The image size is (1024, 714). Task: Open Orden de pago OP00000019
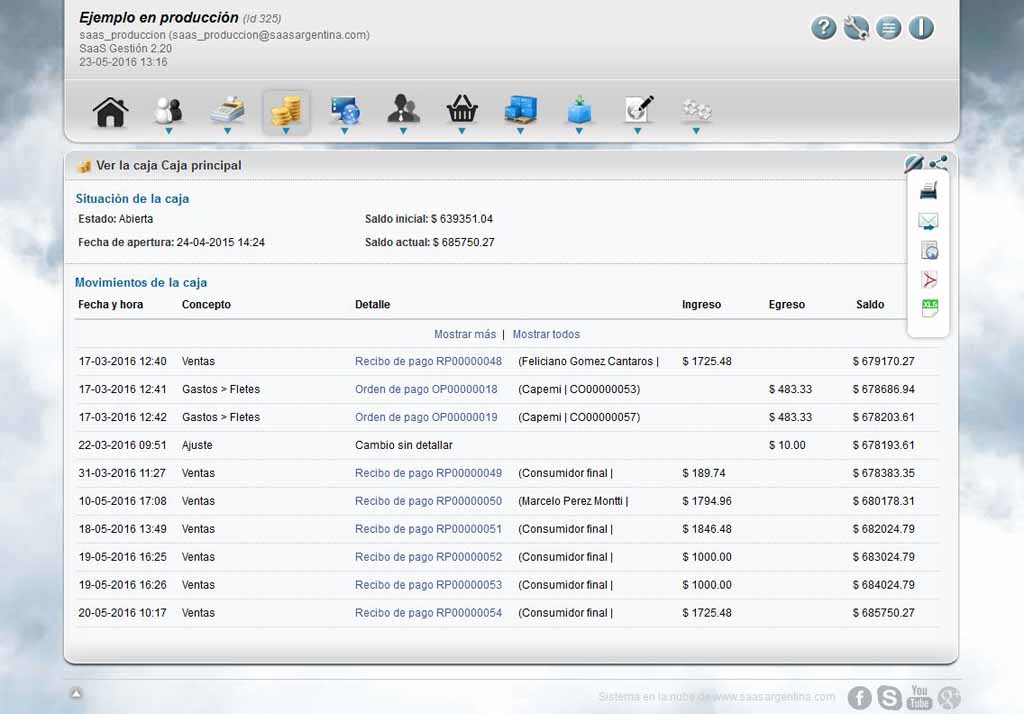426,417
